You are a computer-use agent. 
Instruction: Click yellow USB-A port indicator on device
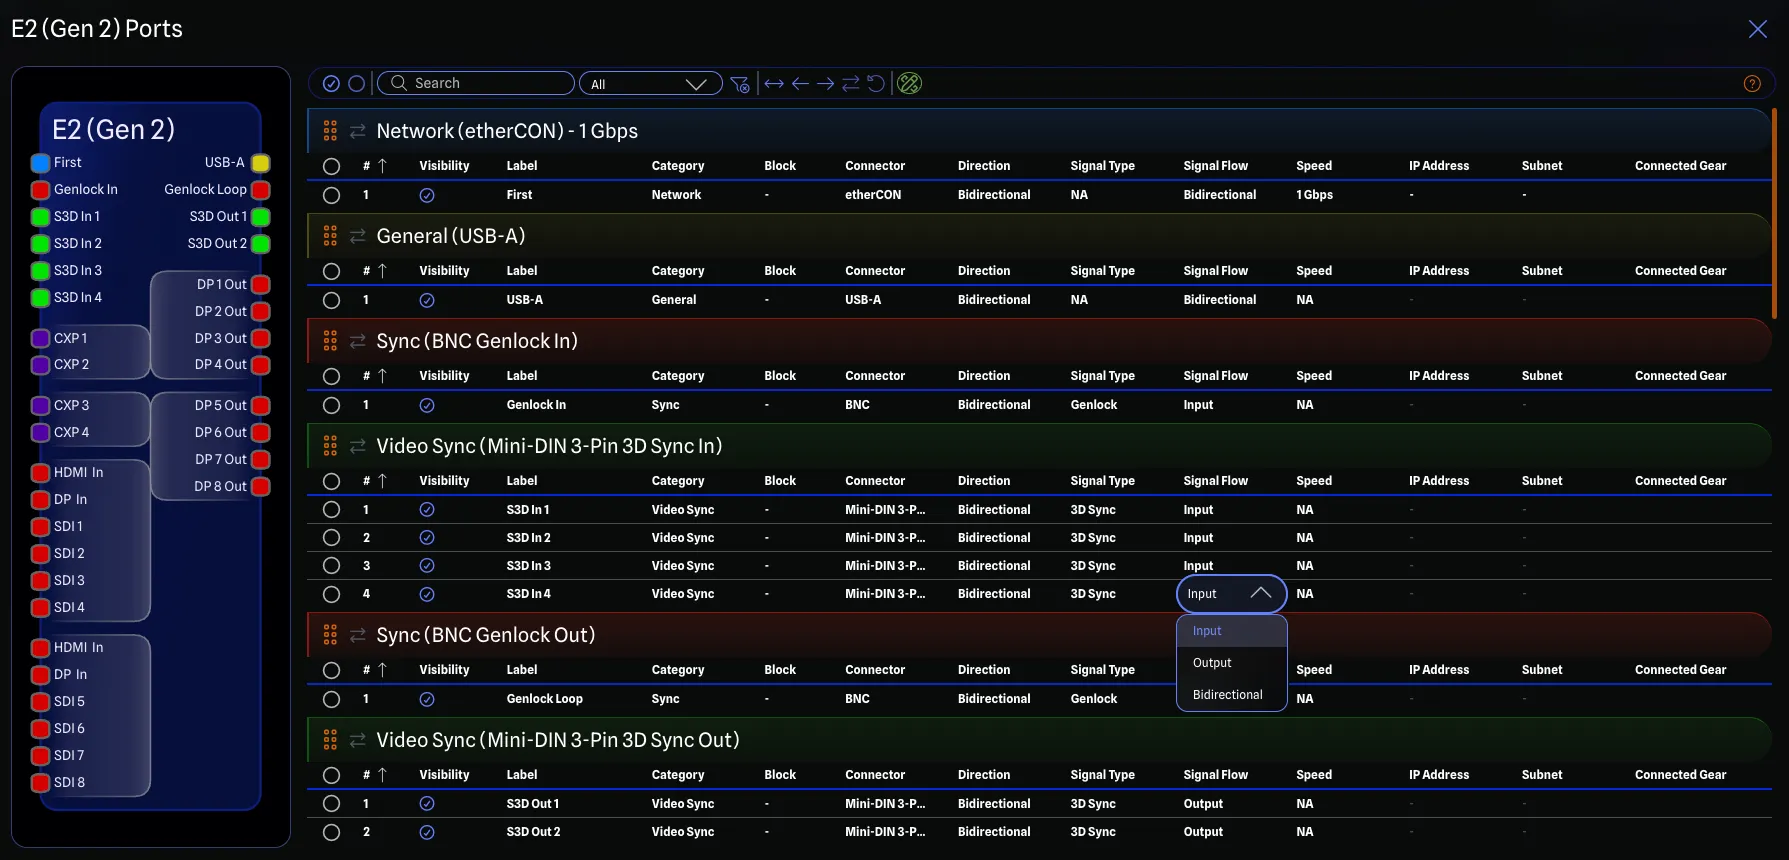pyautogui.click(x=260, y=163)
